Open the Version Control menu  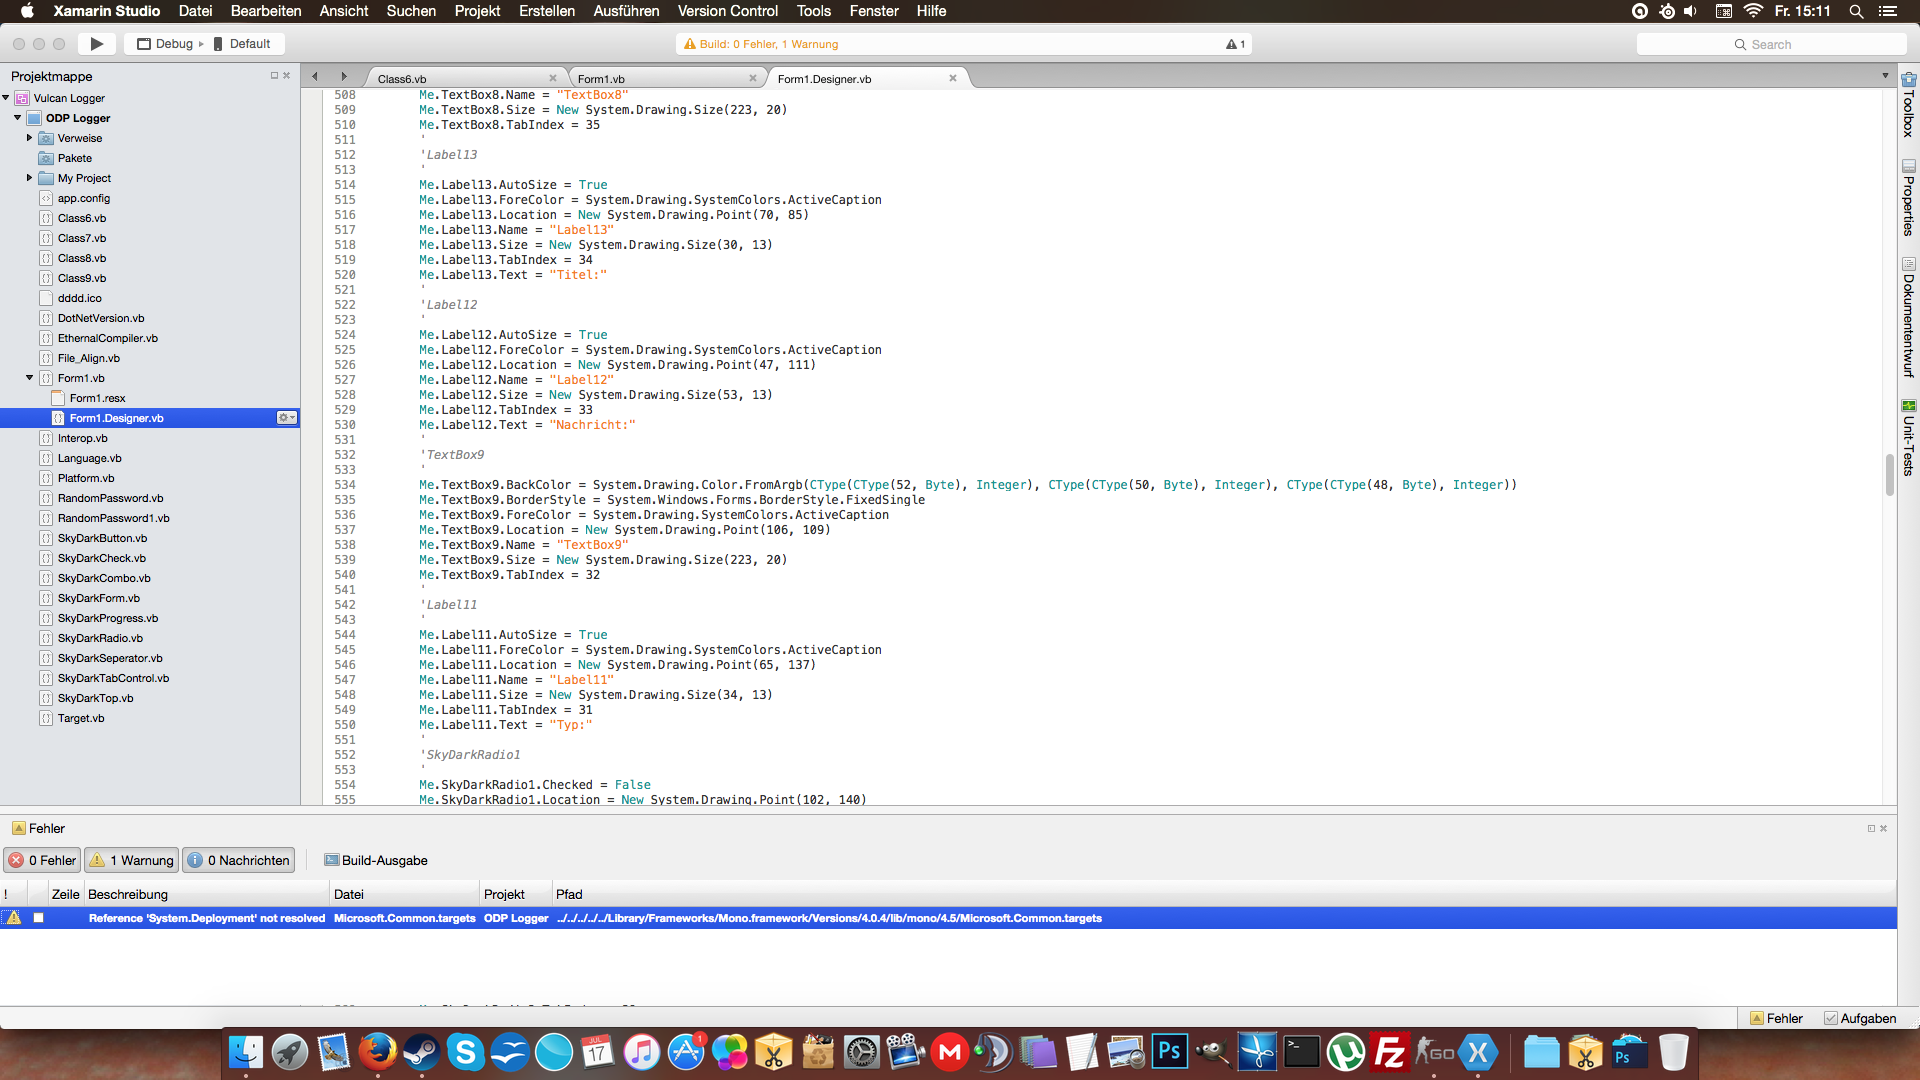click(727, 11)
